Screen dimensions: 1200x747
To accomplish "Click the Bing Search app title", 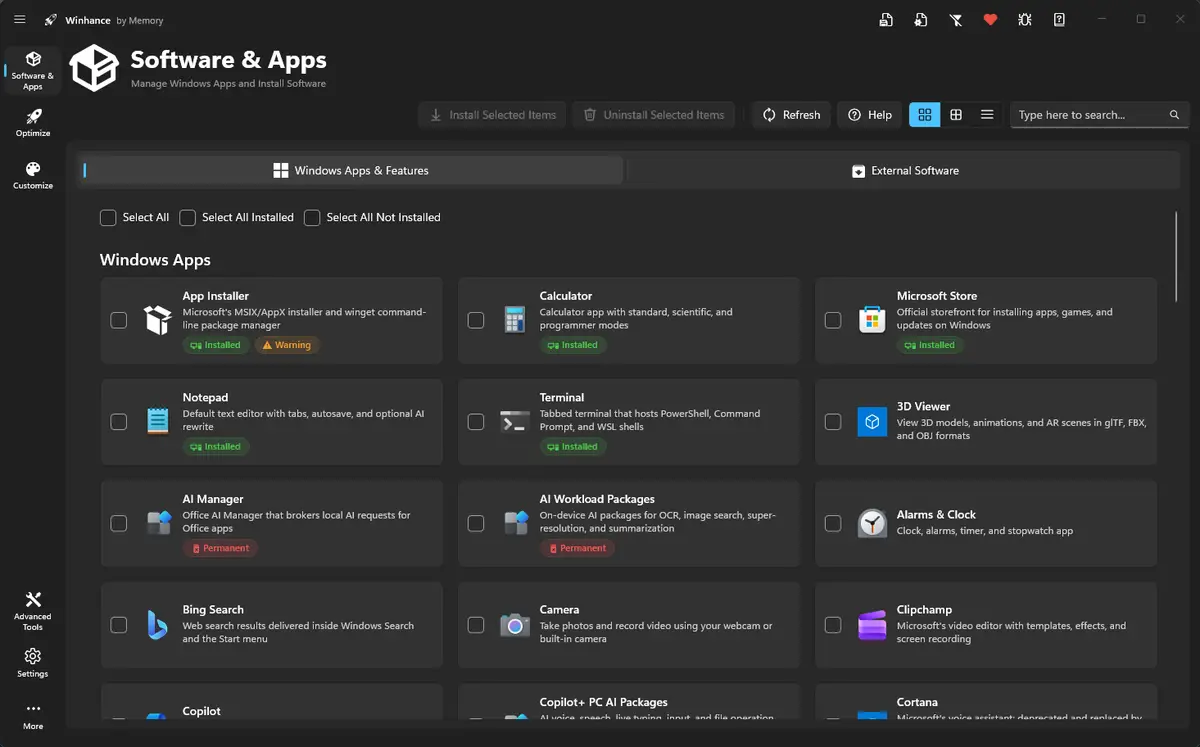I will [x=213, y=610].
